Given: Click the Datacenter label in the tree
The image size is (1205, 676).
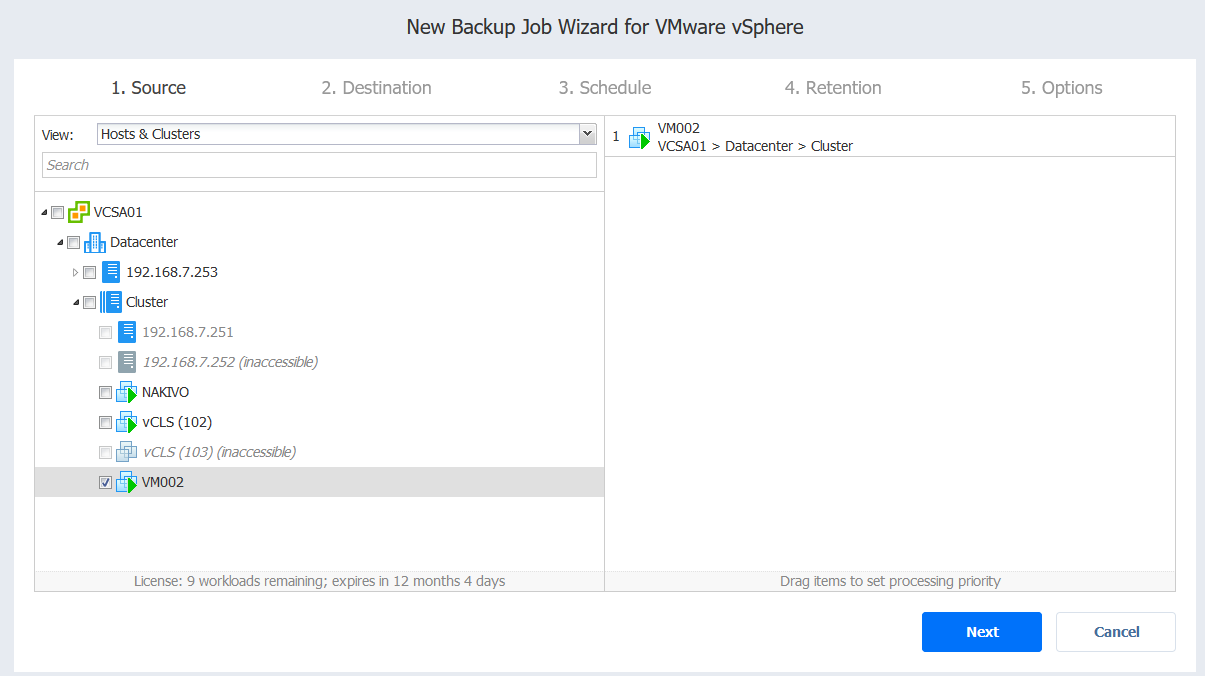Looking at the screenshot, I should click(x=144, y=242).
